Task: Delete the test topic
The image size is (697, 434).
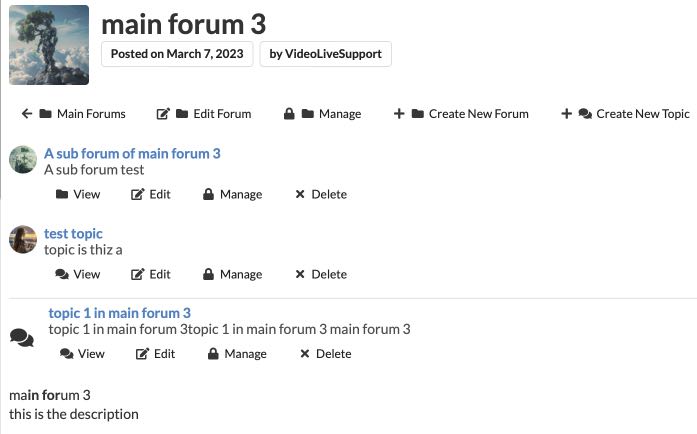Action: (x=321, y=274)
